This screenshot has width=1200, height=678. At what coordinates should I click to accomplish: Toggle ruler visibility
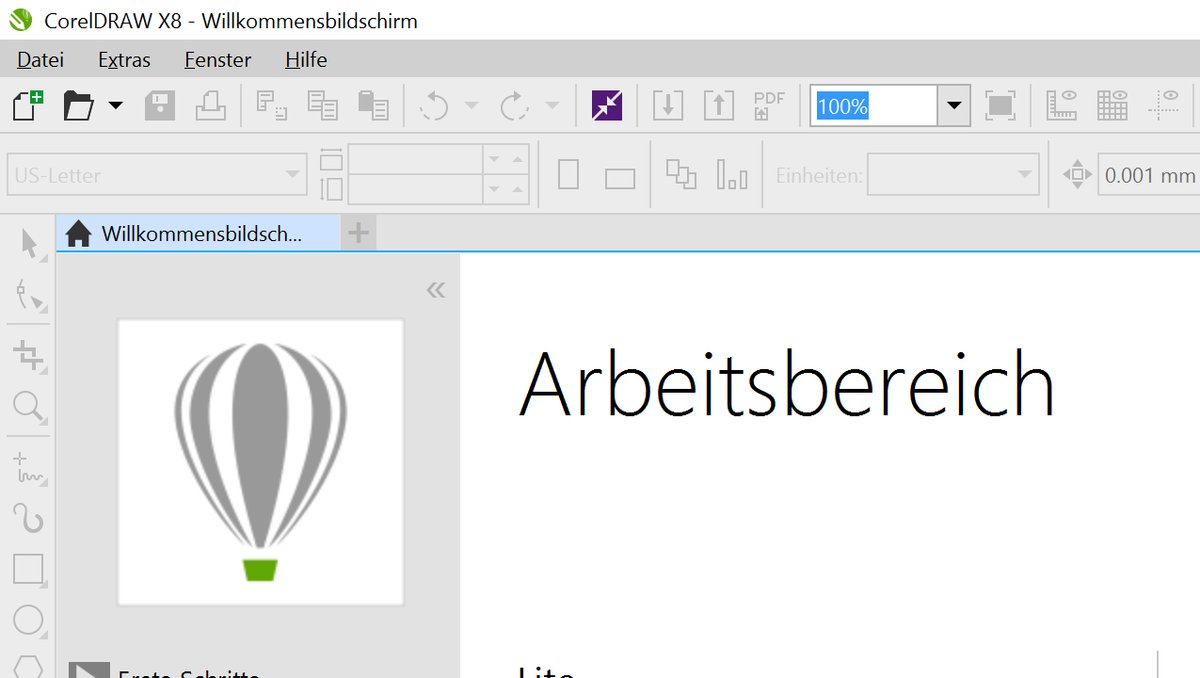coord(1062,105)
